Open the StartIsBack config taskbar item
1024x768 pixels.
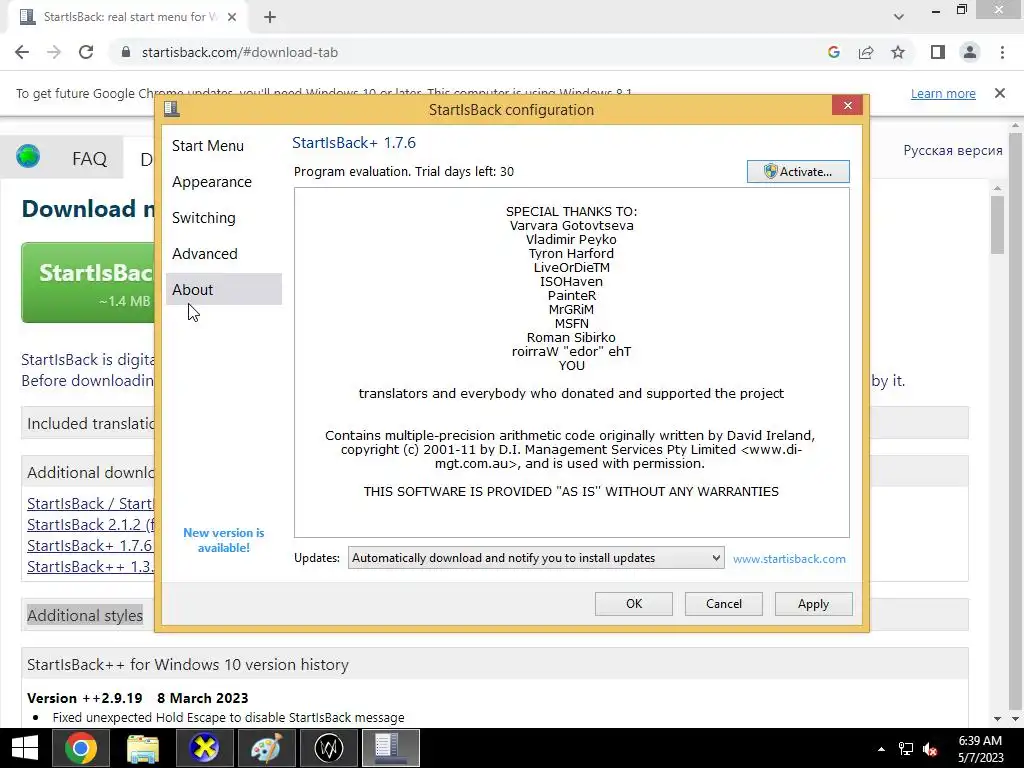tap(391, 748)
